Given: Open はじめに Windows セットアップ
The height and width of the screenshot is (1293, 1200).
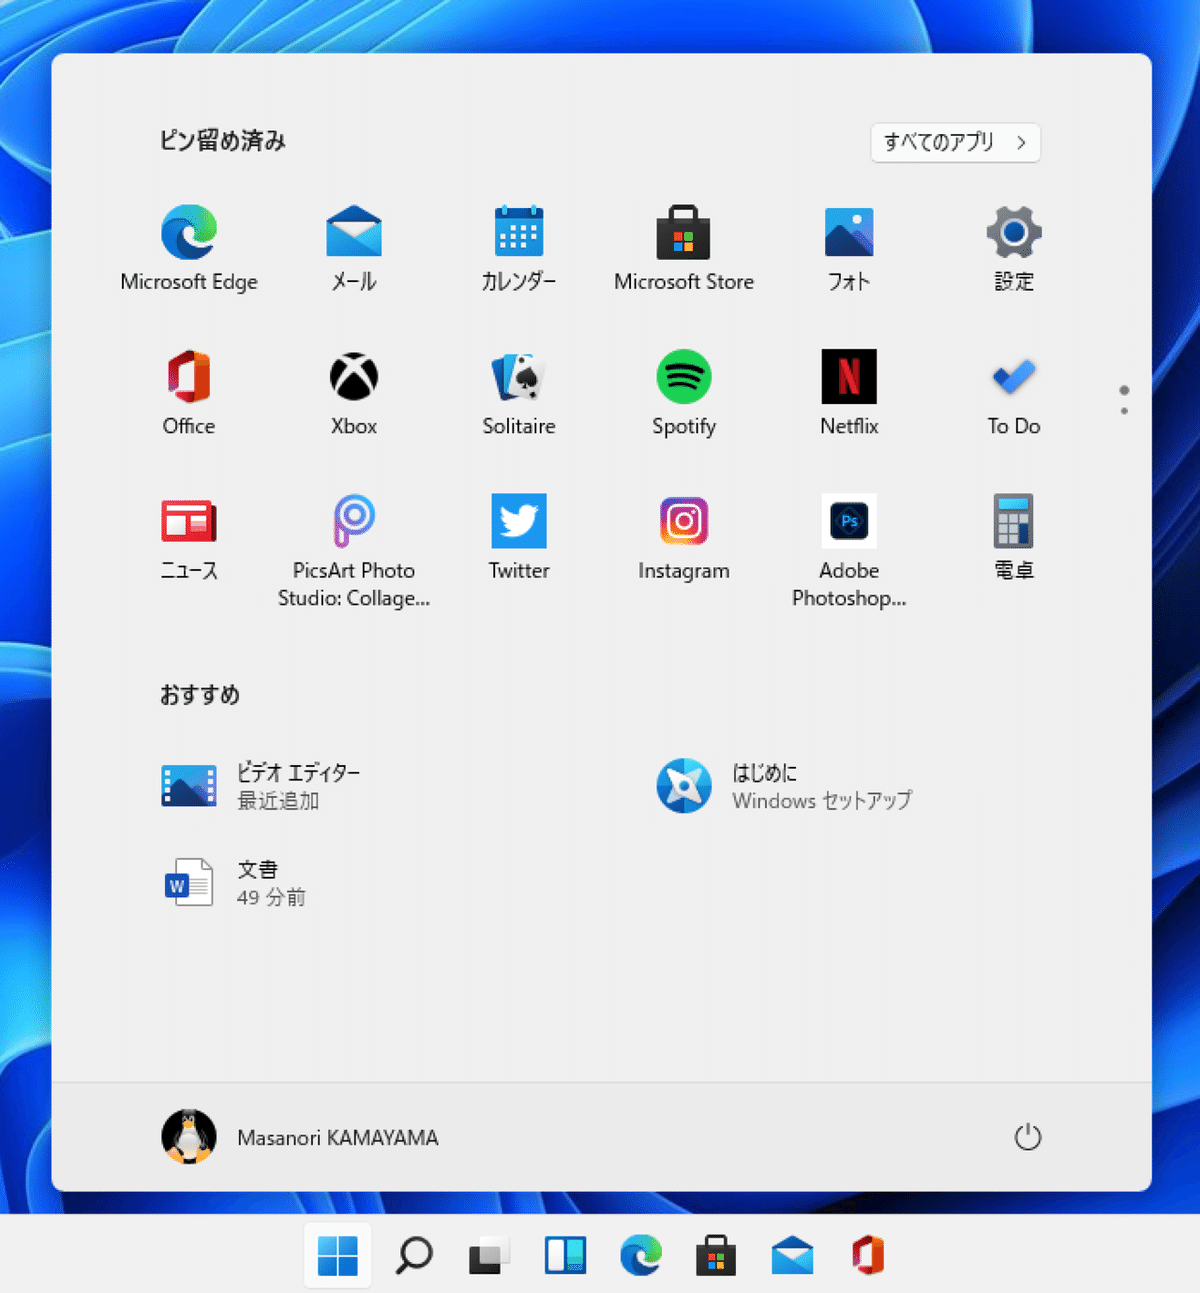Looking at the screenshot, I should tap(790, 786).
